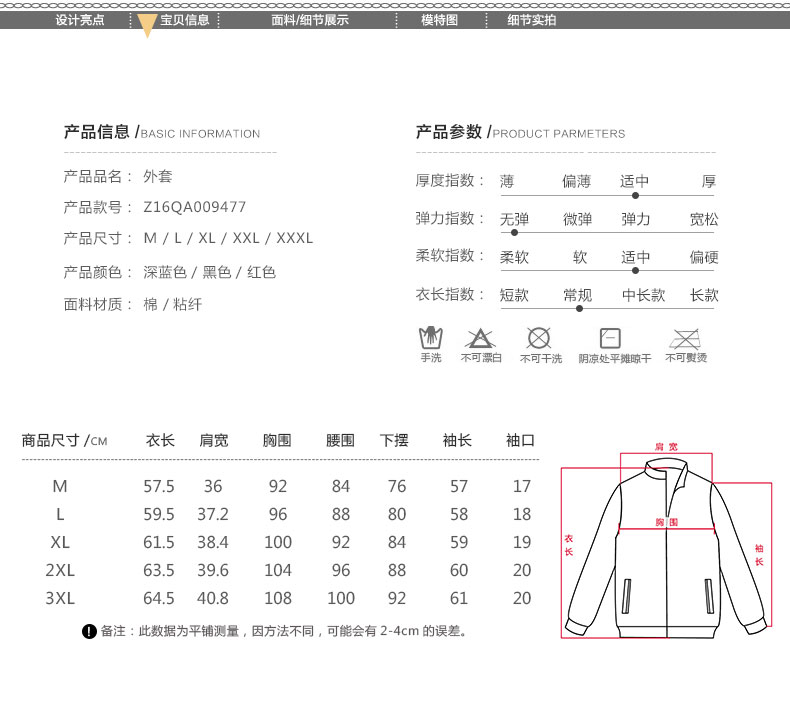Viewport: 790px width, 709px height.
Task: Click the 偏薄 option on 厚度指数 scale
Action: point(576,181)
